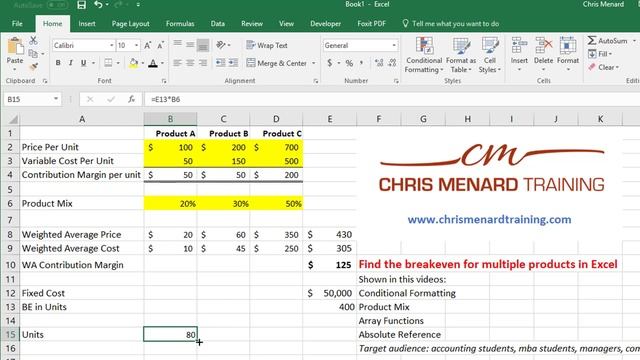
Task: Open the font color dropdown arrow
Action: click(162, 63)
